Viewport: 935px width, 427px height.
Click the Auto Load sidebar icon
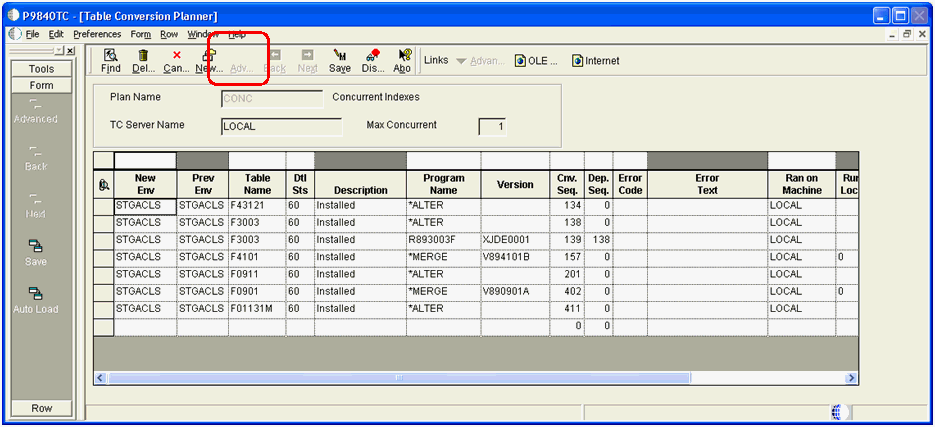[x=36, y=295]
